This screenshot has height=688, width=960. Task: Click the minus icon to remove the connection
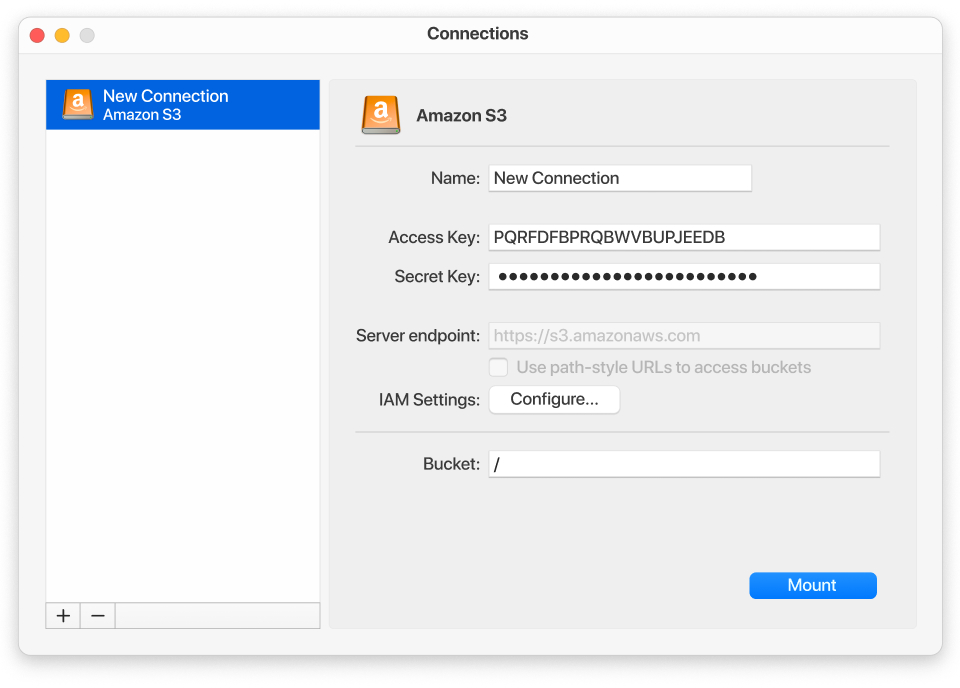coord(97,615)
